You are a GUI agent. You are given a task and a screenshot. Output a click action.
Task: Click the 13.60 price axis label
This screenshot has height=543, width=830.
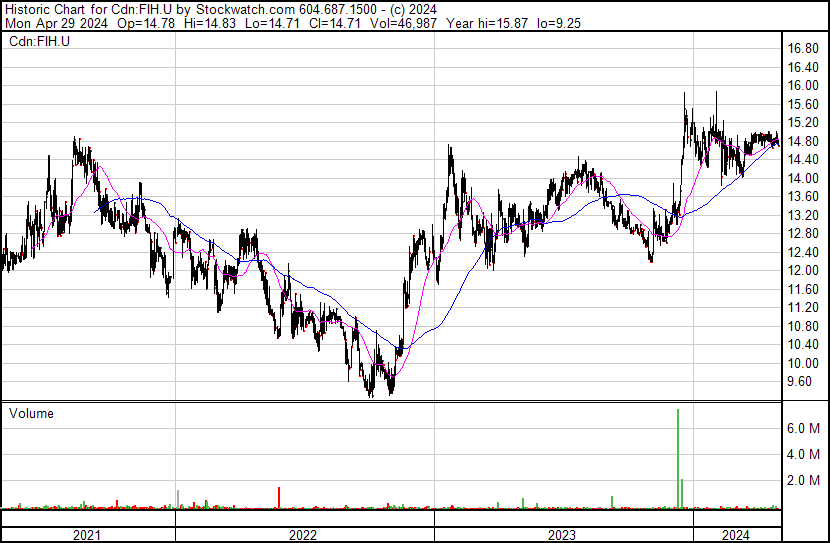[802, 197]
